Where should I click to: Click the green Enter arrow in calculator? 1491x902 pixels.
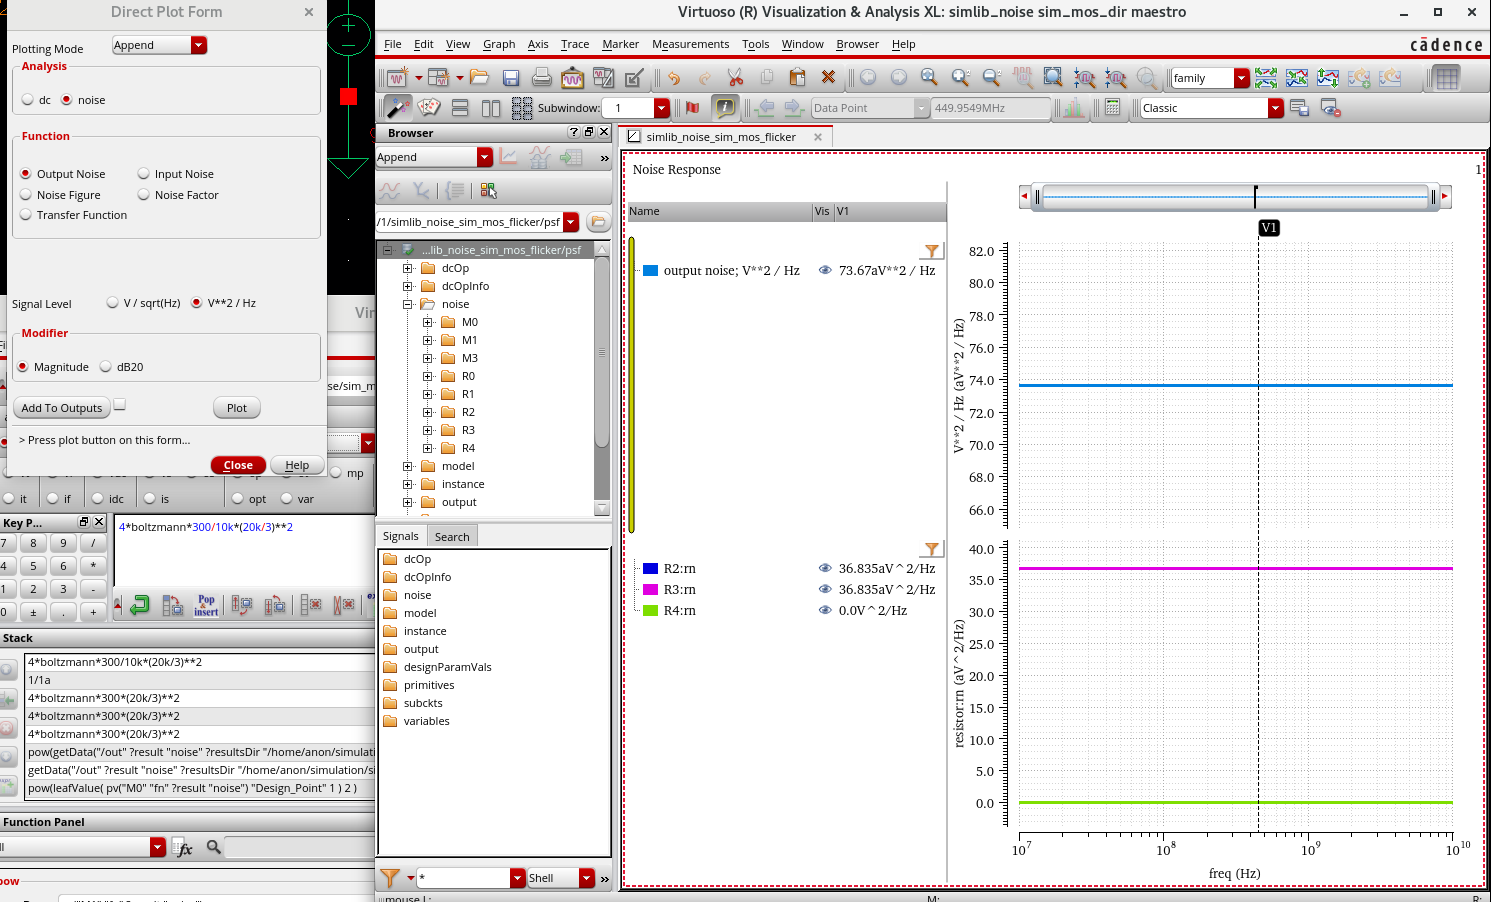(x=140, y=605)
